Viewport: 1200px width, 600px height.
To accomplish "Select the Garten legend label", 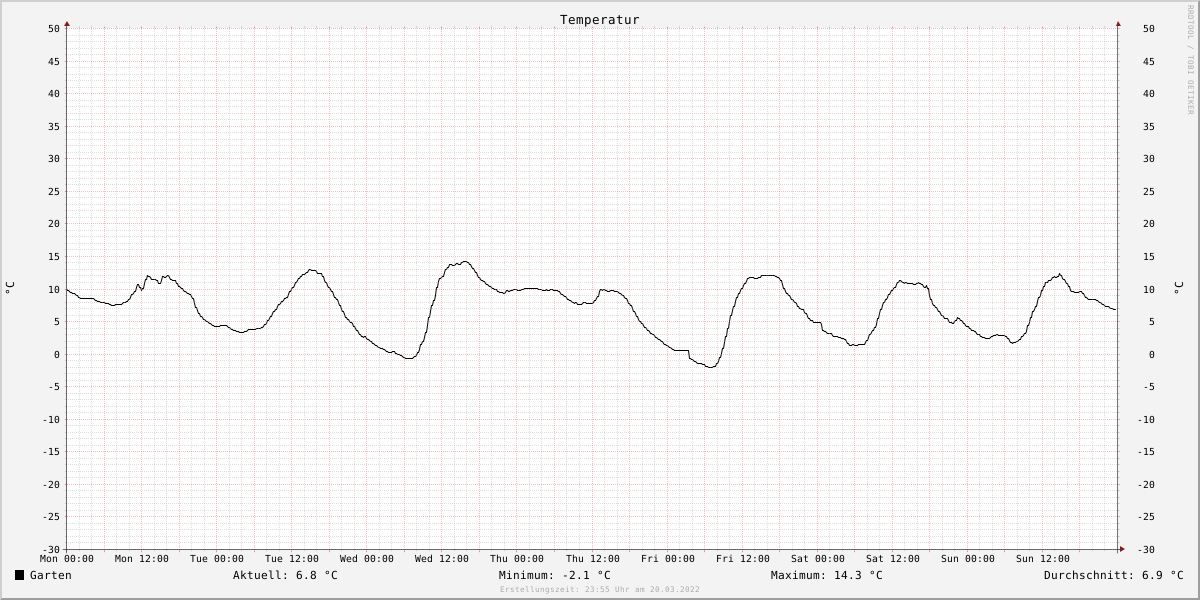I will pos(51,575).
